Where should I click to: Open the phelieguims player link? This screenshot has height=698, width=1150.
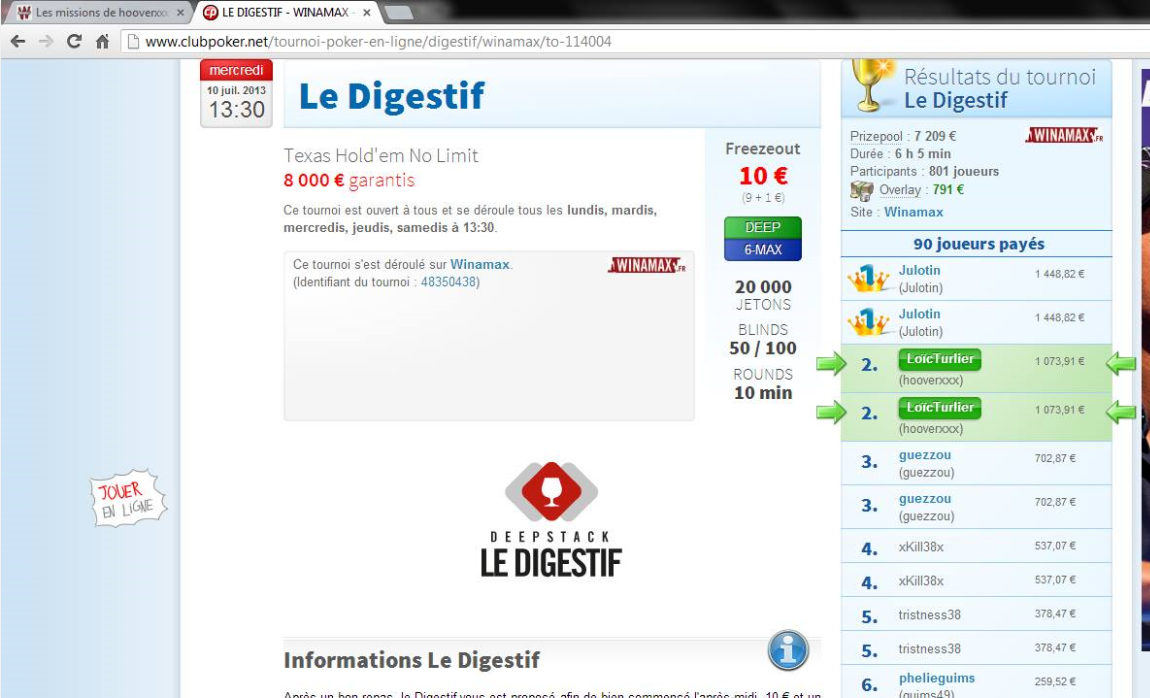937,678
